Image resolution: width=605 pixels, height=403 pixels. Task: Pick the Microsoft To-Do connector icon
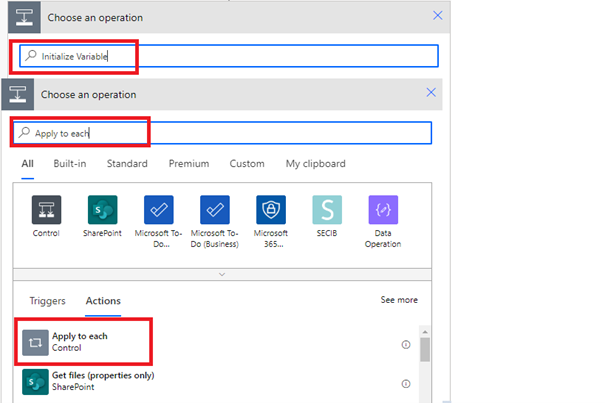coord(159,210)
